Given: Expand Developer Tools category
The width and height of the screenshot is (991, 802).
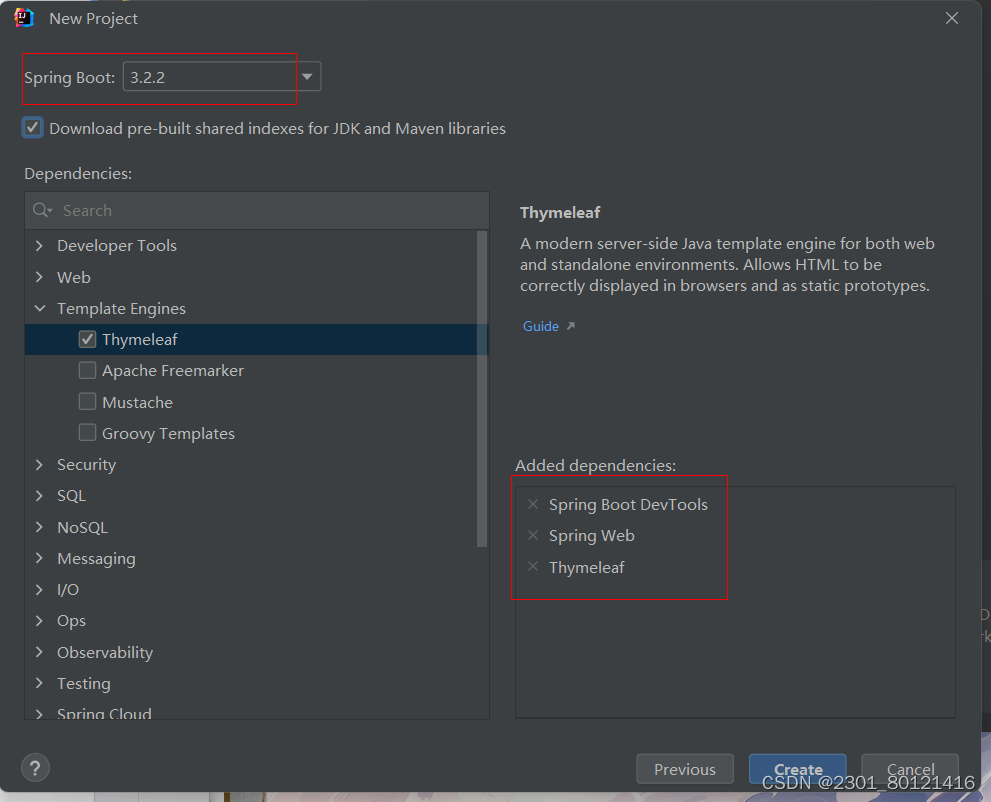Looking at the screenshot, I should click(39, 245).
